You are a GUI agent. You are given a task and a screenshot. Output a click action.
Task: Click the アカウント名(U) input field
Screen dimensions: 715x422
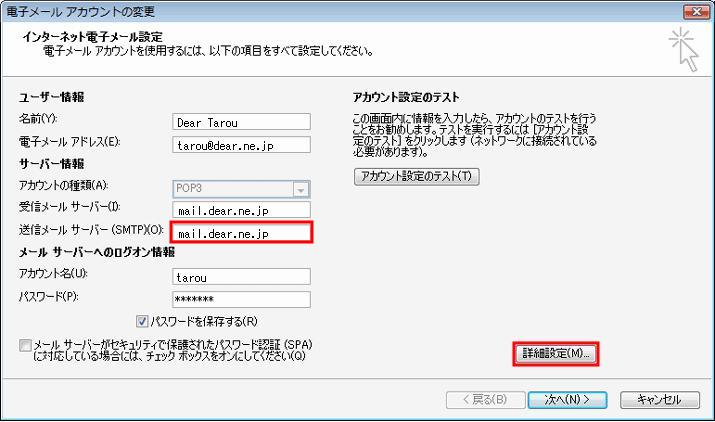[x=241, y=276]
